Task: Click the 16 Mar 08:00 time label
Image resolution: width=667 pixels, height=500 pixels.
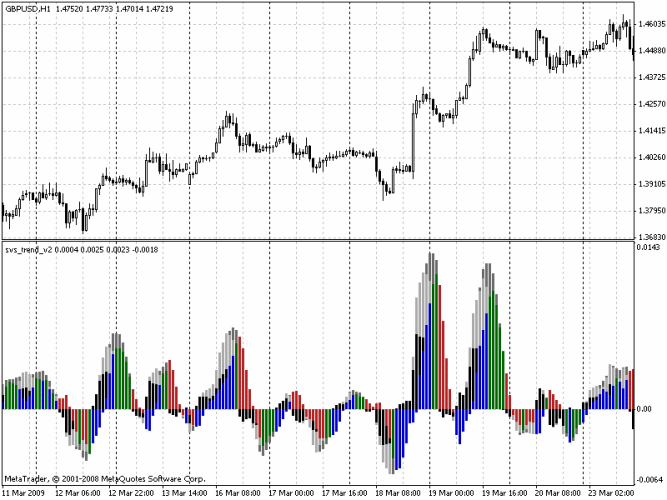Action: coord(238,493)
